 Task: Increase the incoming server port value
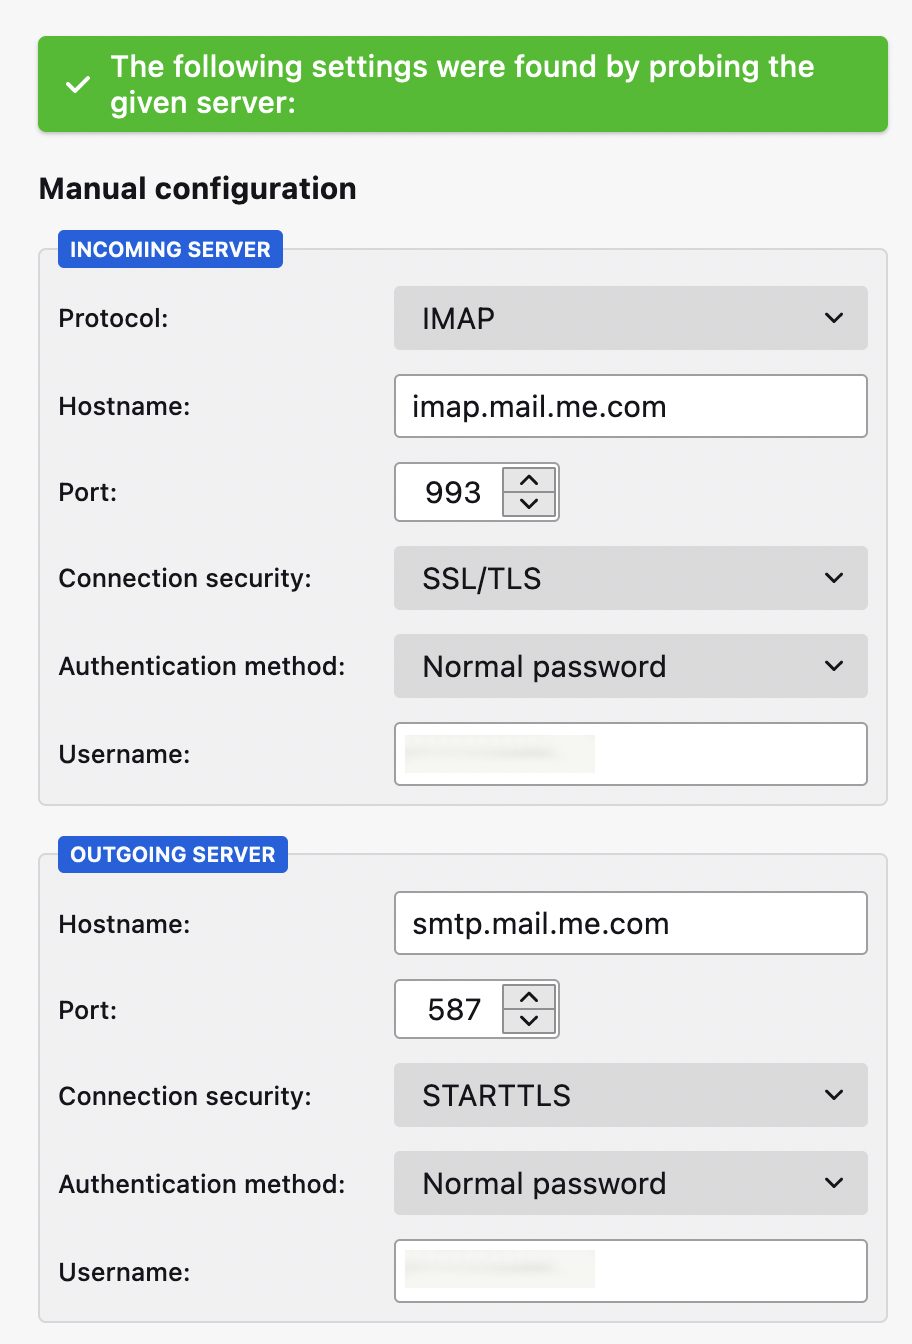click(529, 480)
